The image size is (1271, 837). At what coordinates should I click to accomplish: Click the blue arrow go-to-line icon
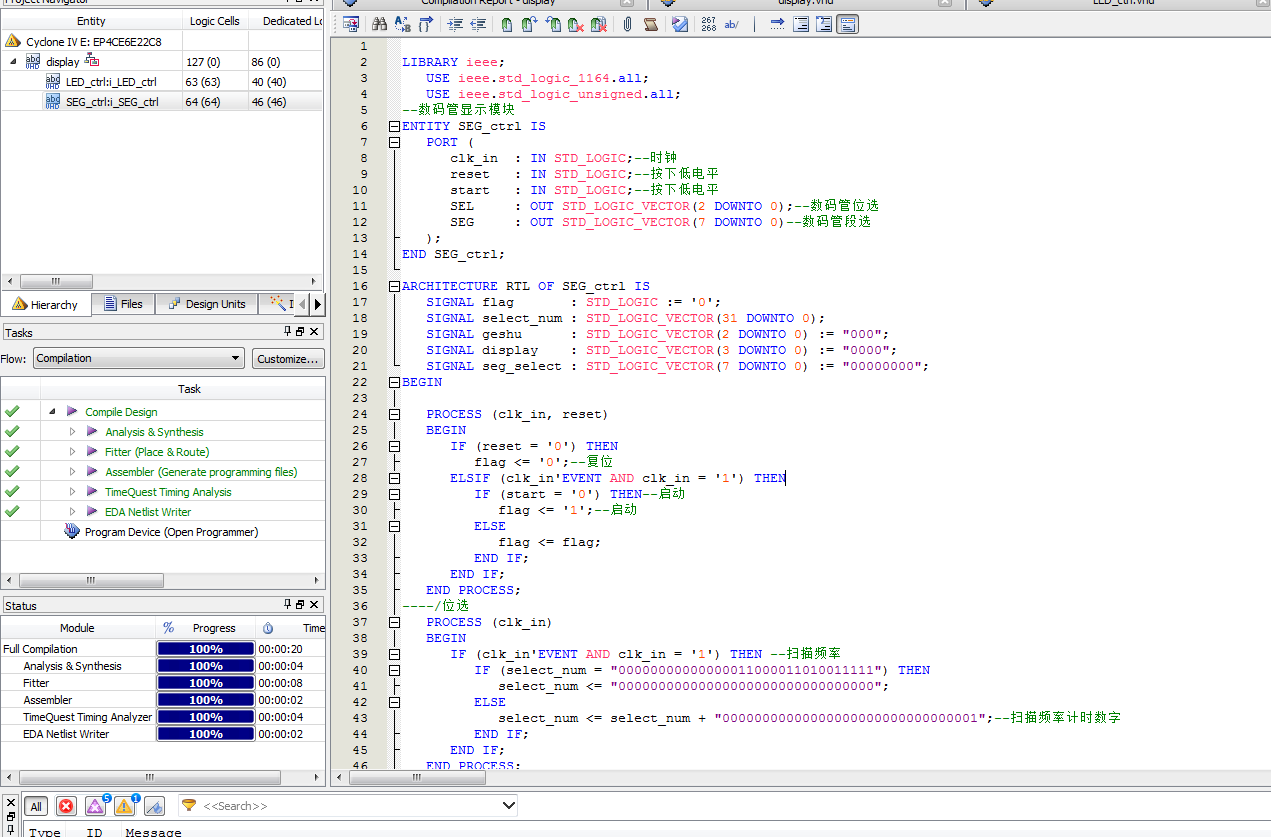pyautogui.click(x=777, y=24)
